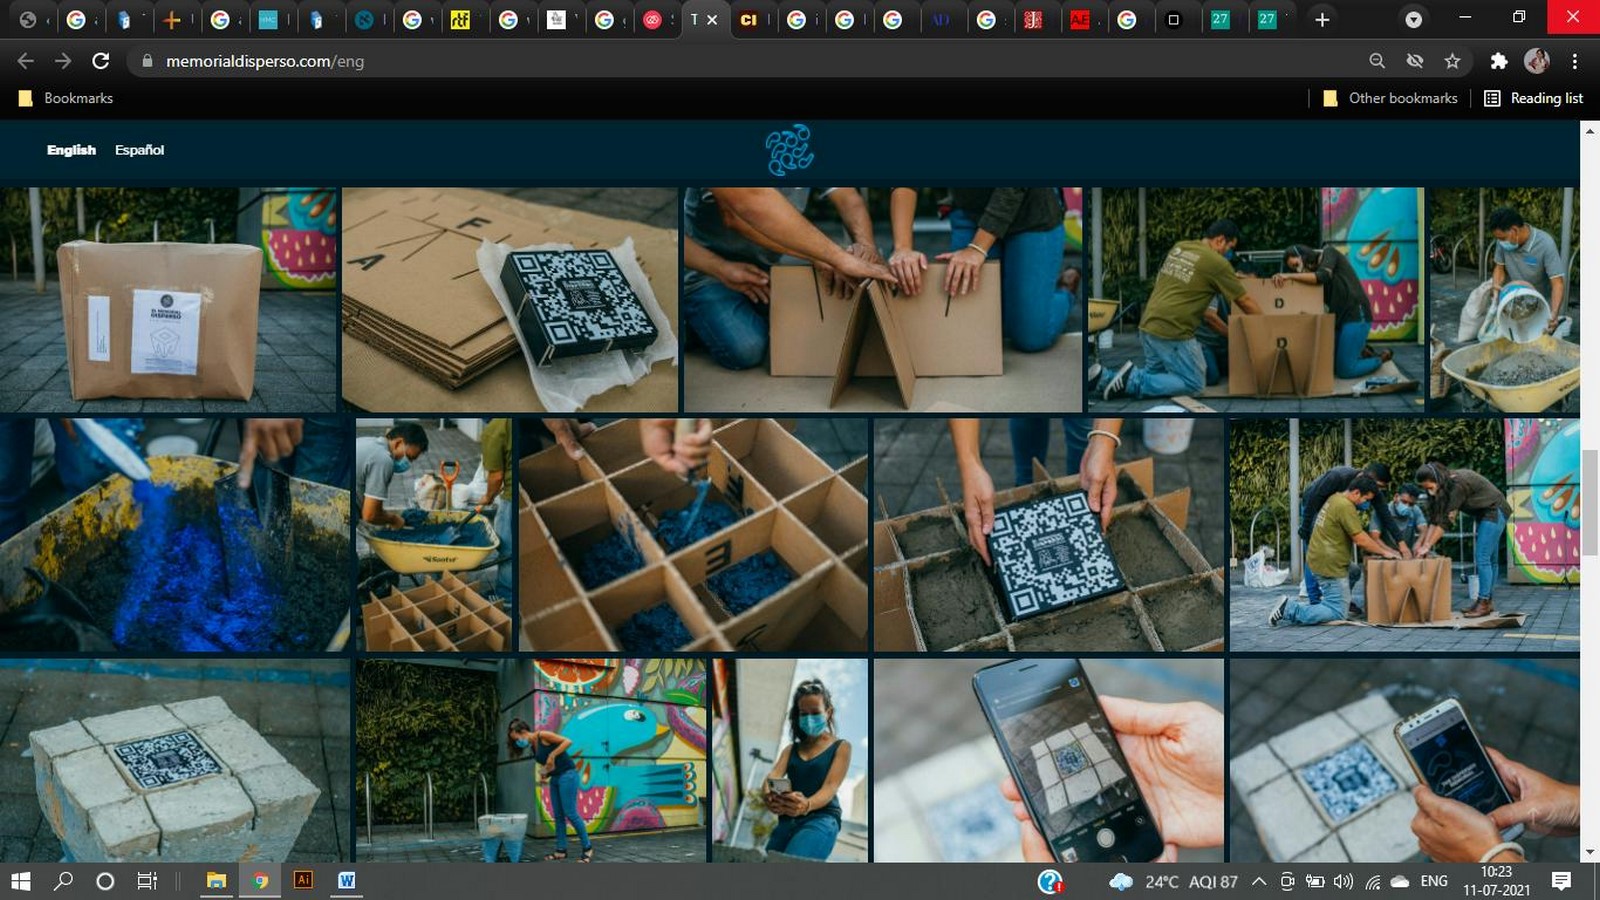The image size is (1600, 900).
Task: Open the finished concrete QR block photo
Action: pyautogui.click(x=175, y=760)
